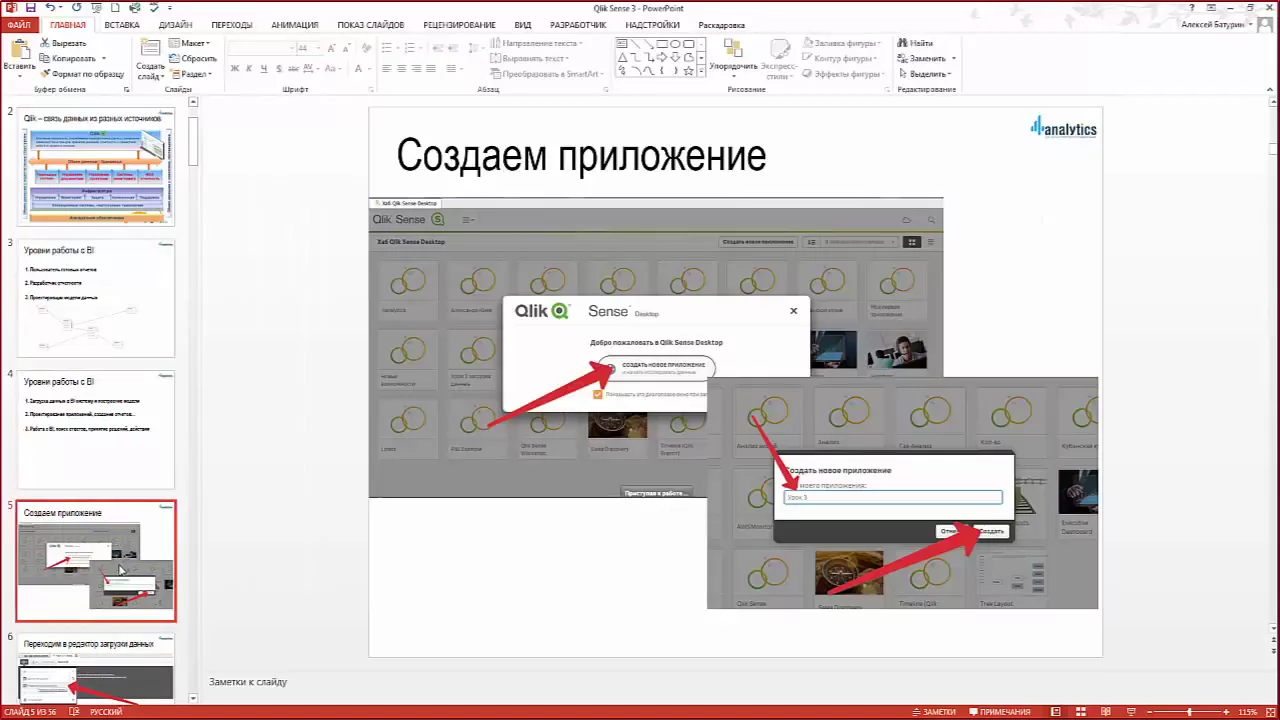This screenshot has height=720, width=1280.
Task: Toggle italic К formatting
Action: [249, 68]
